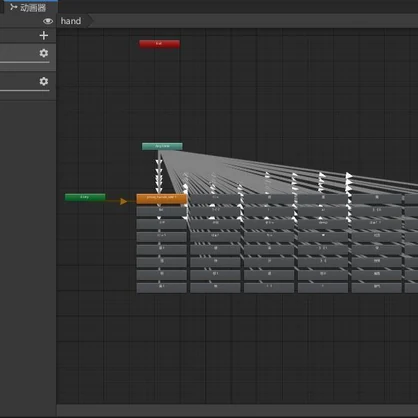Select the teal Any State node
The width and height of the screenshot is (418, 418).
point(162,146)
